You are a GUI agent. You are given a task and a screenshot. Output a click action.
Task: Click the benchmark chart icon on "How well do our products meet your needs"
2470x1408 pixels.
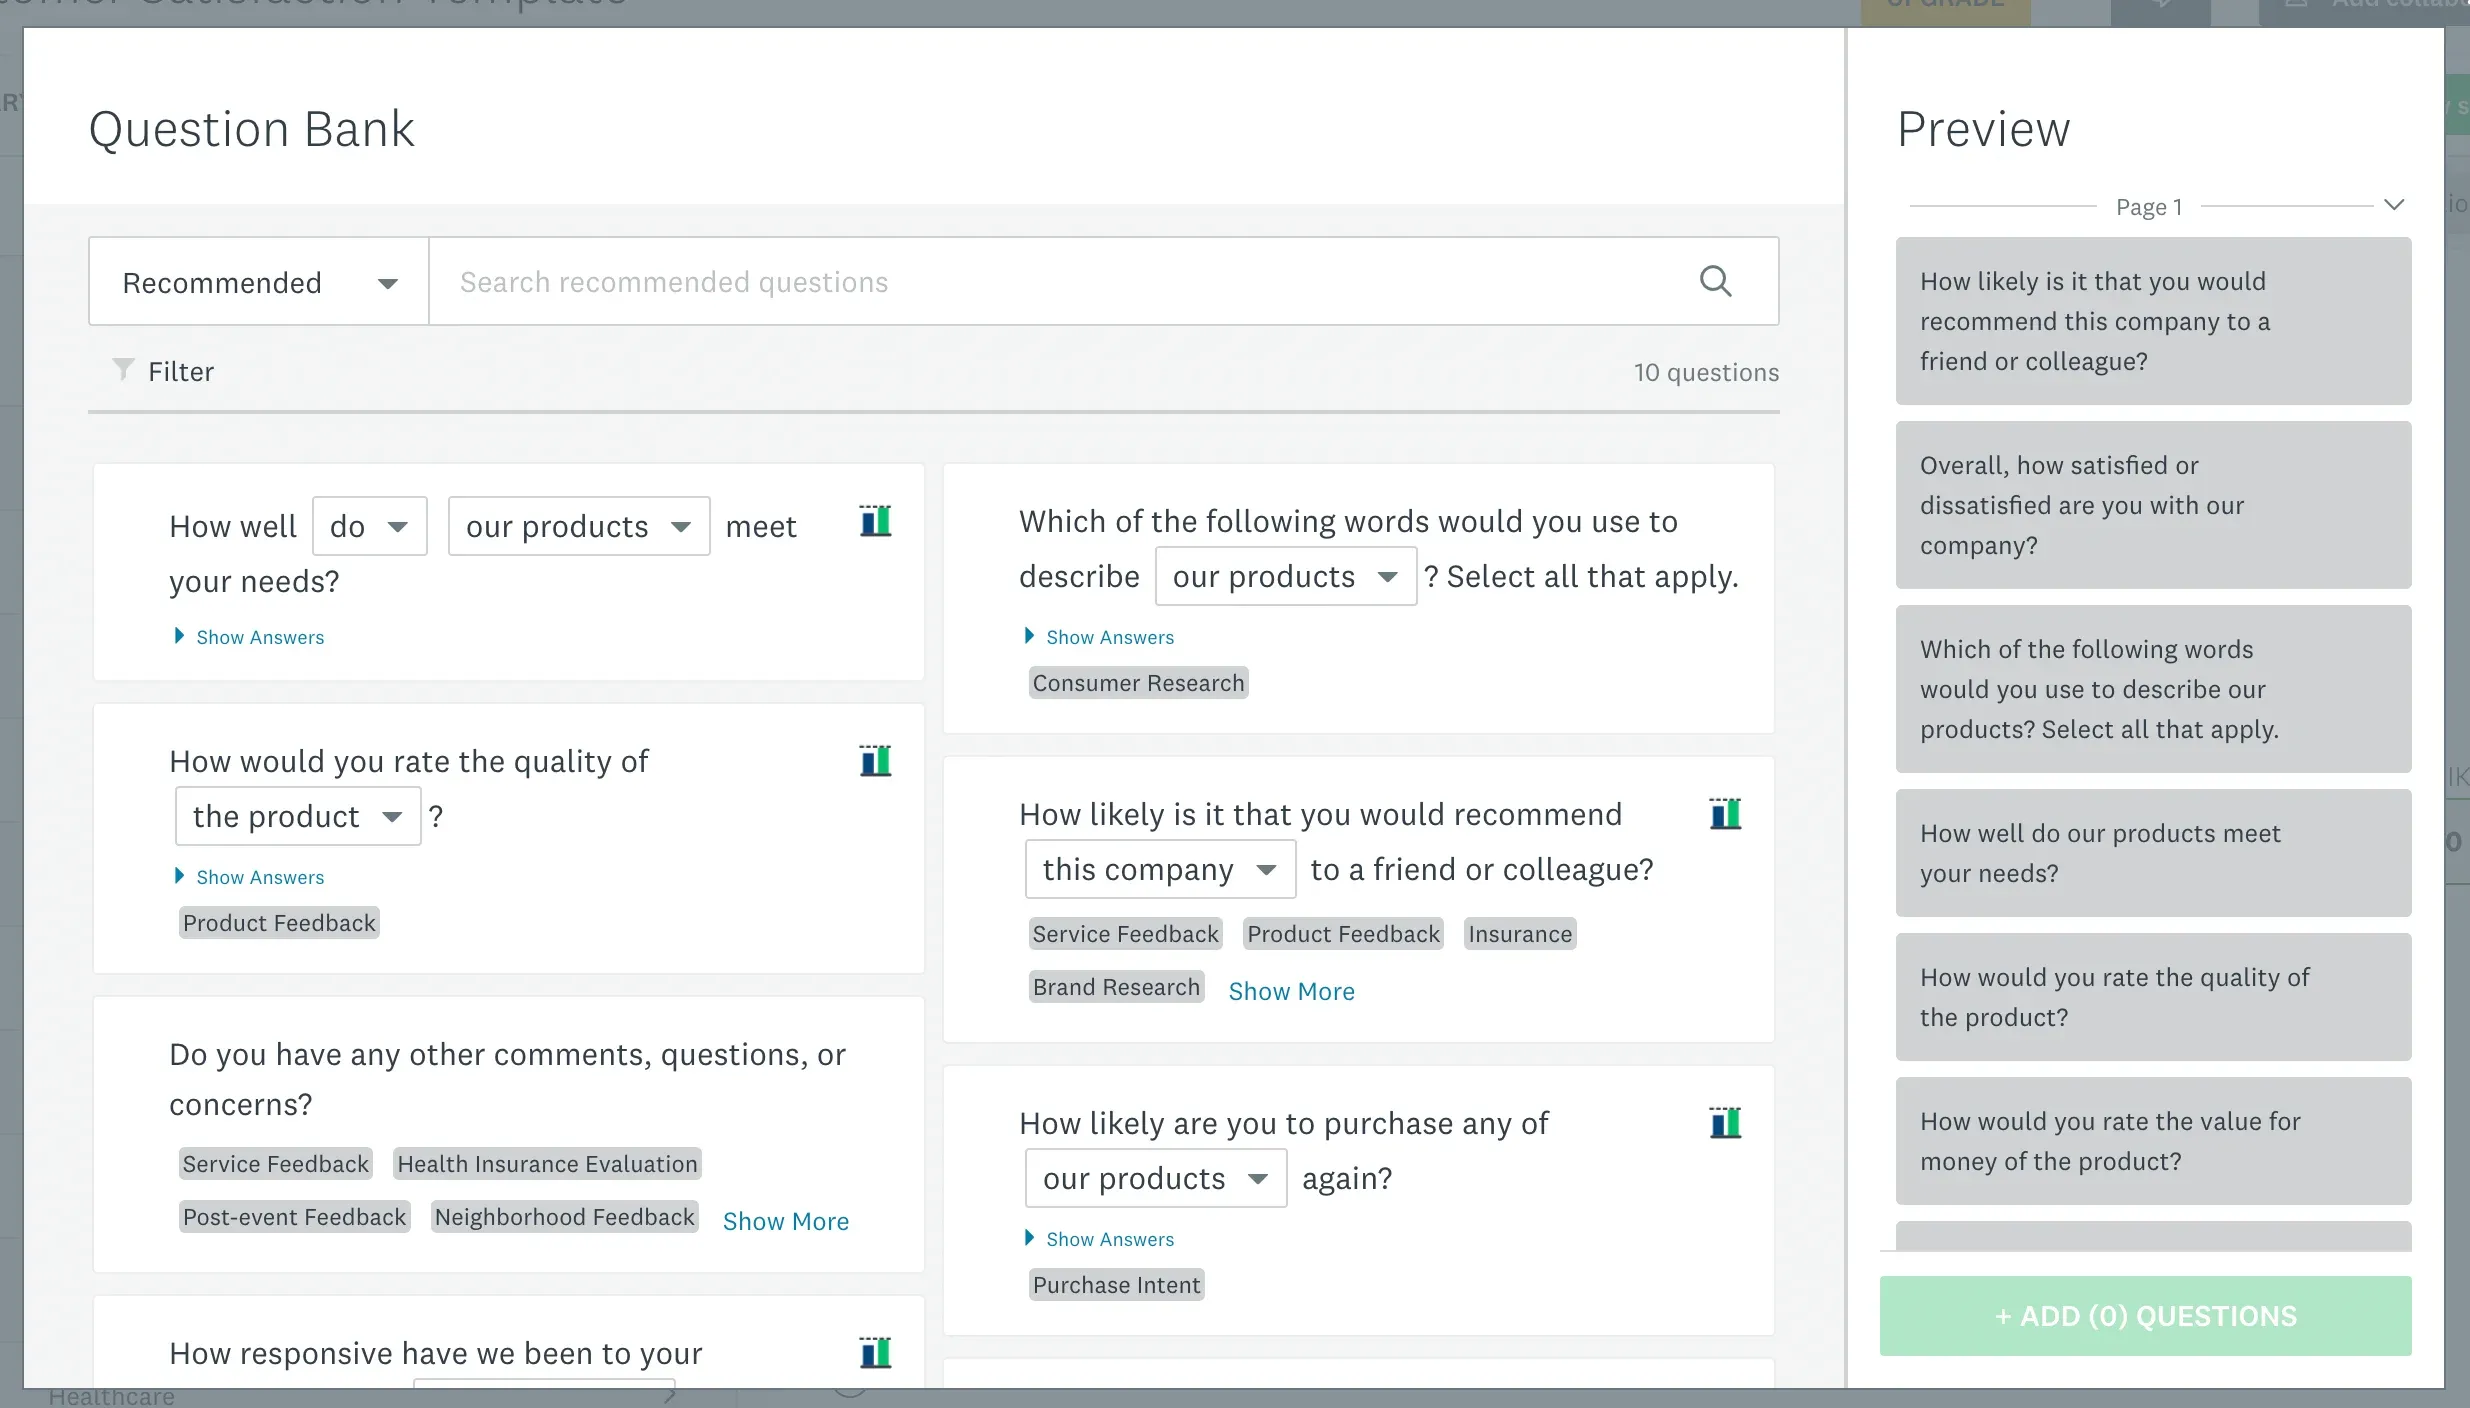(x=875, y=520)
